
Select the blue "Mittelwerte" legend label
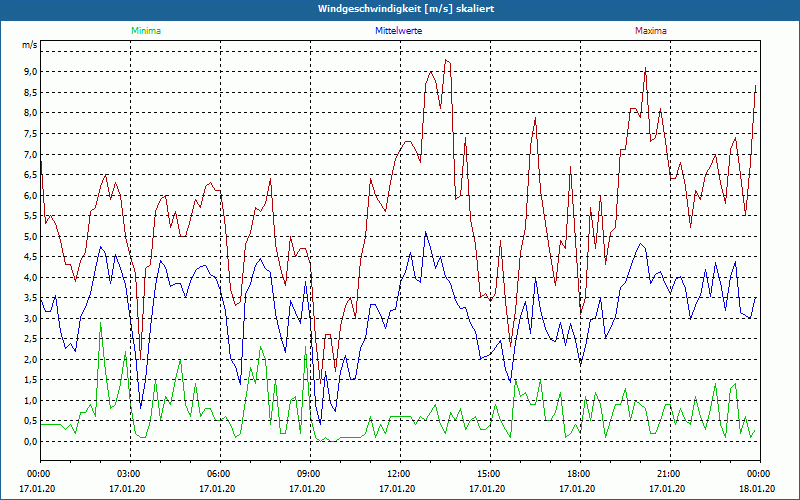pos(398,31)
